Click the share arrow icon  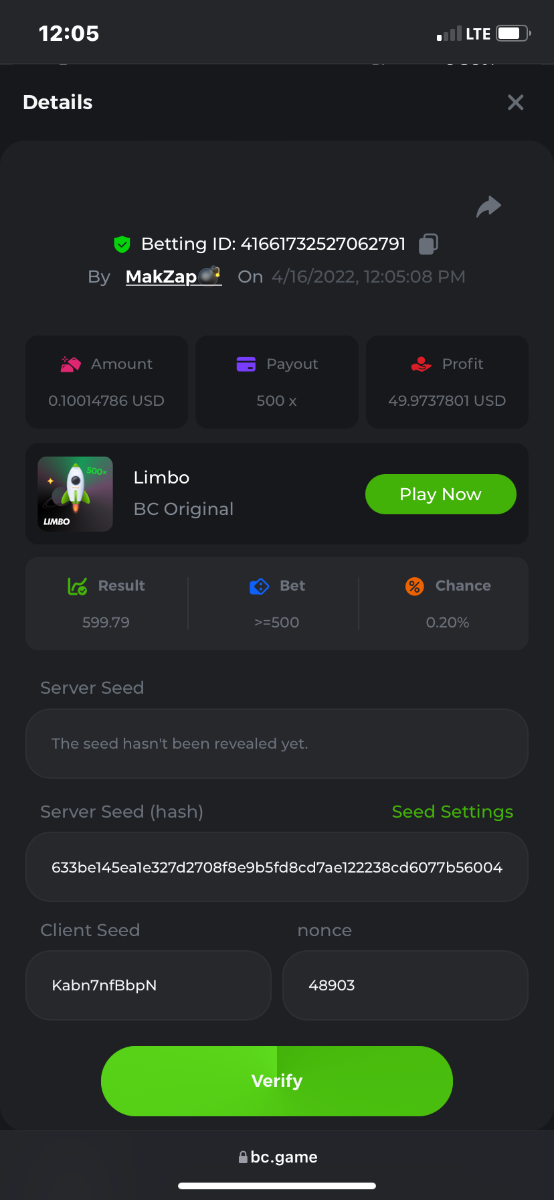pyautogui.click(x=488, y=207)
